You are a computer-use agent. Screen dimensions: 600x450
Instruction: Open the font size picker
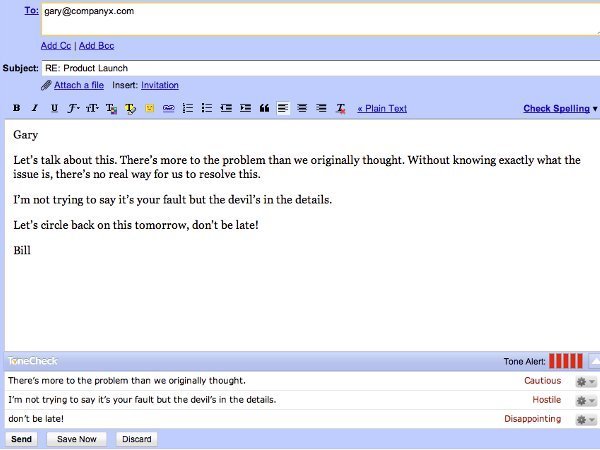tap(92, 108)
